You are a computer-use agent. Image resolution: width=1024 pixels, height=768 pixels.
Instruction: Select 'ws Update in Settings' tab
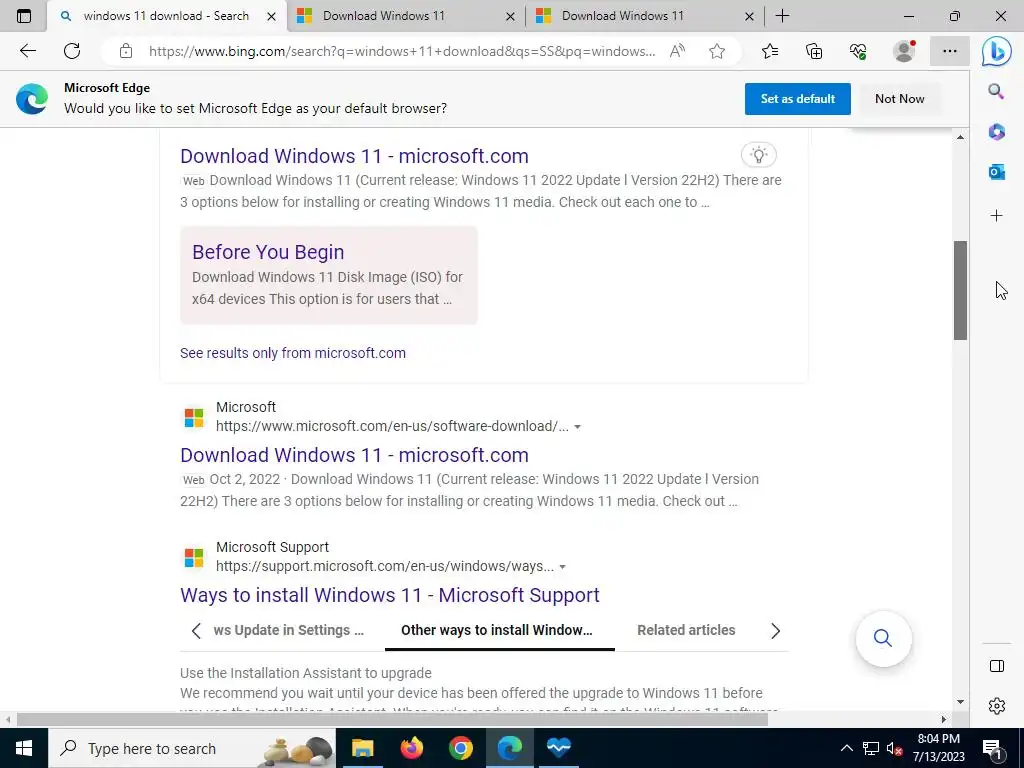pyautogui.click(x=289, y=630)
